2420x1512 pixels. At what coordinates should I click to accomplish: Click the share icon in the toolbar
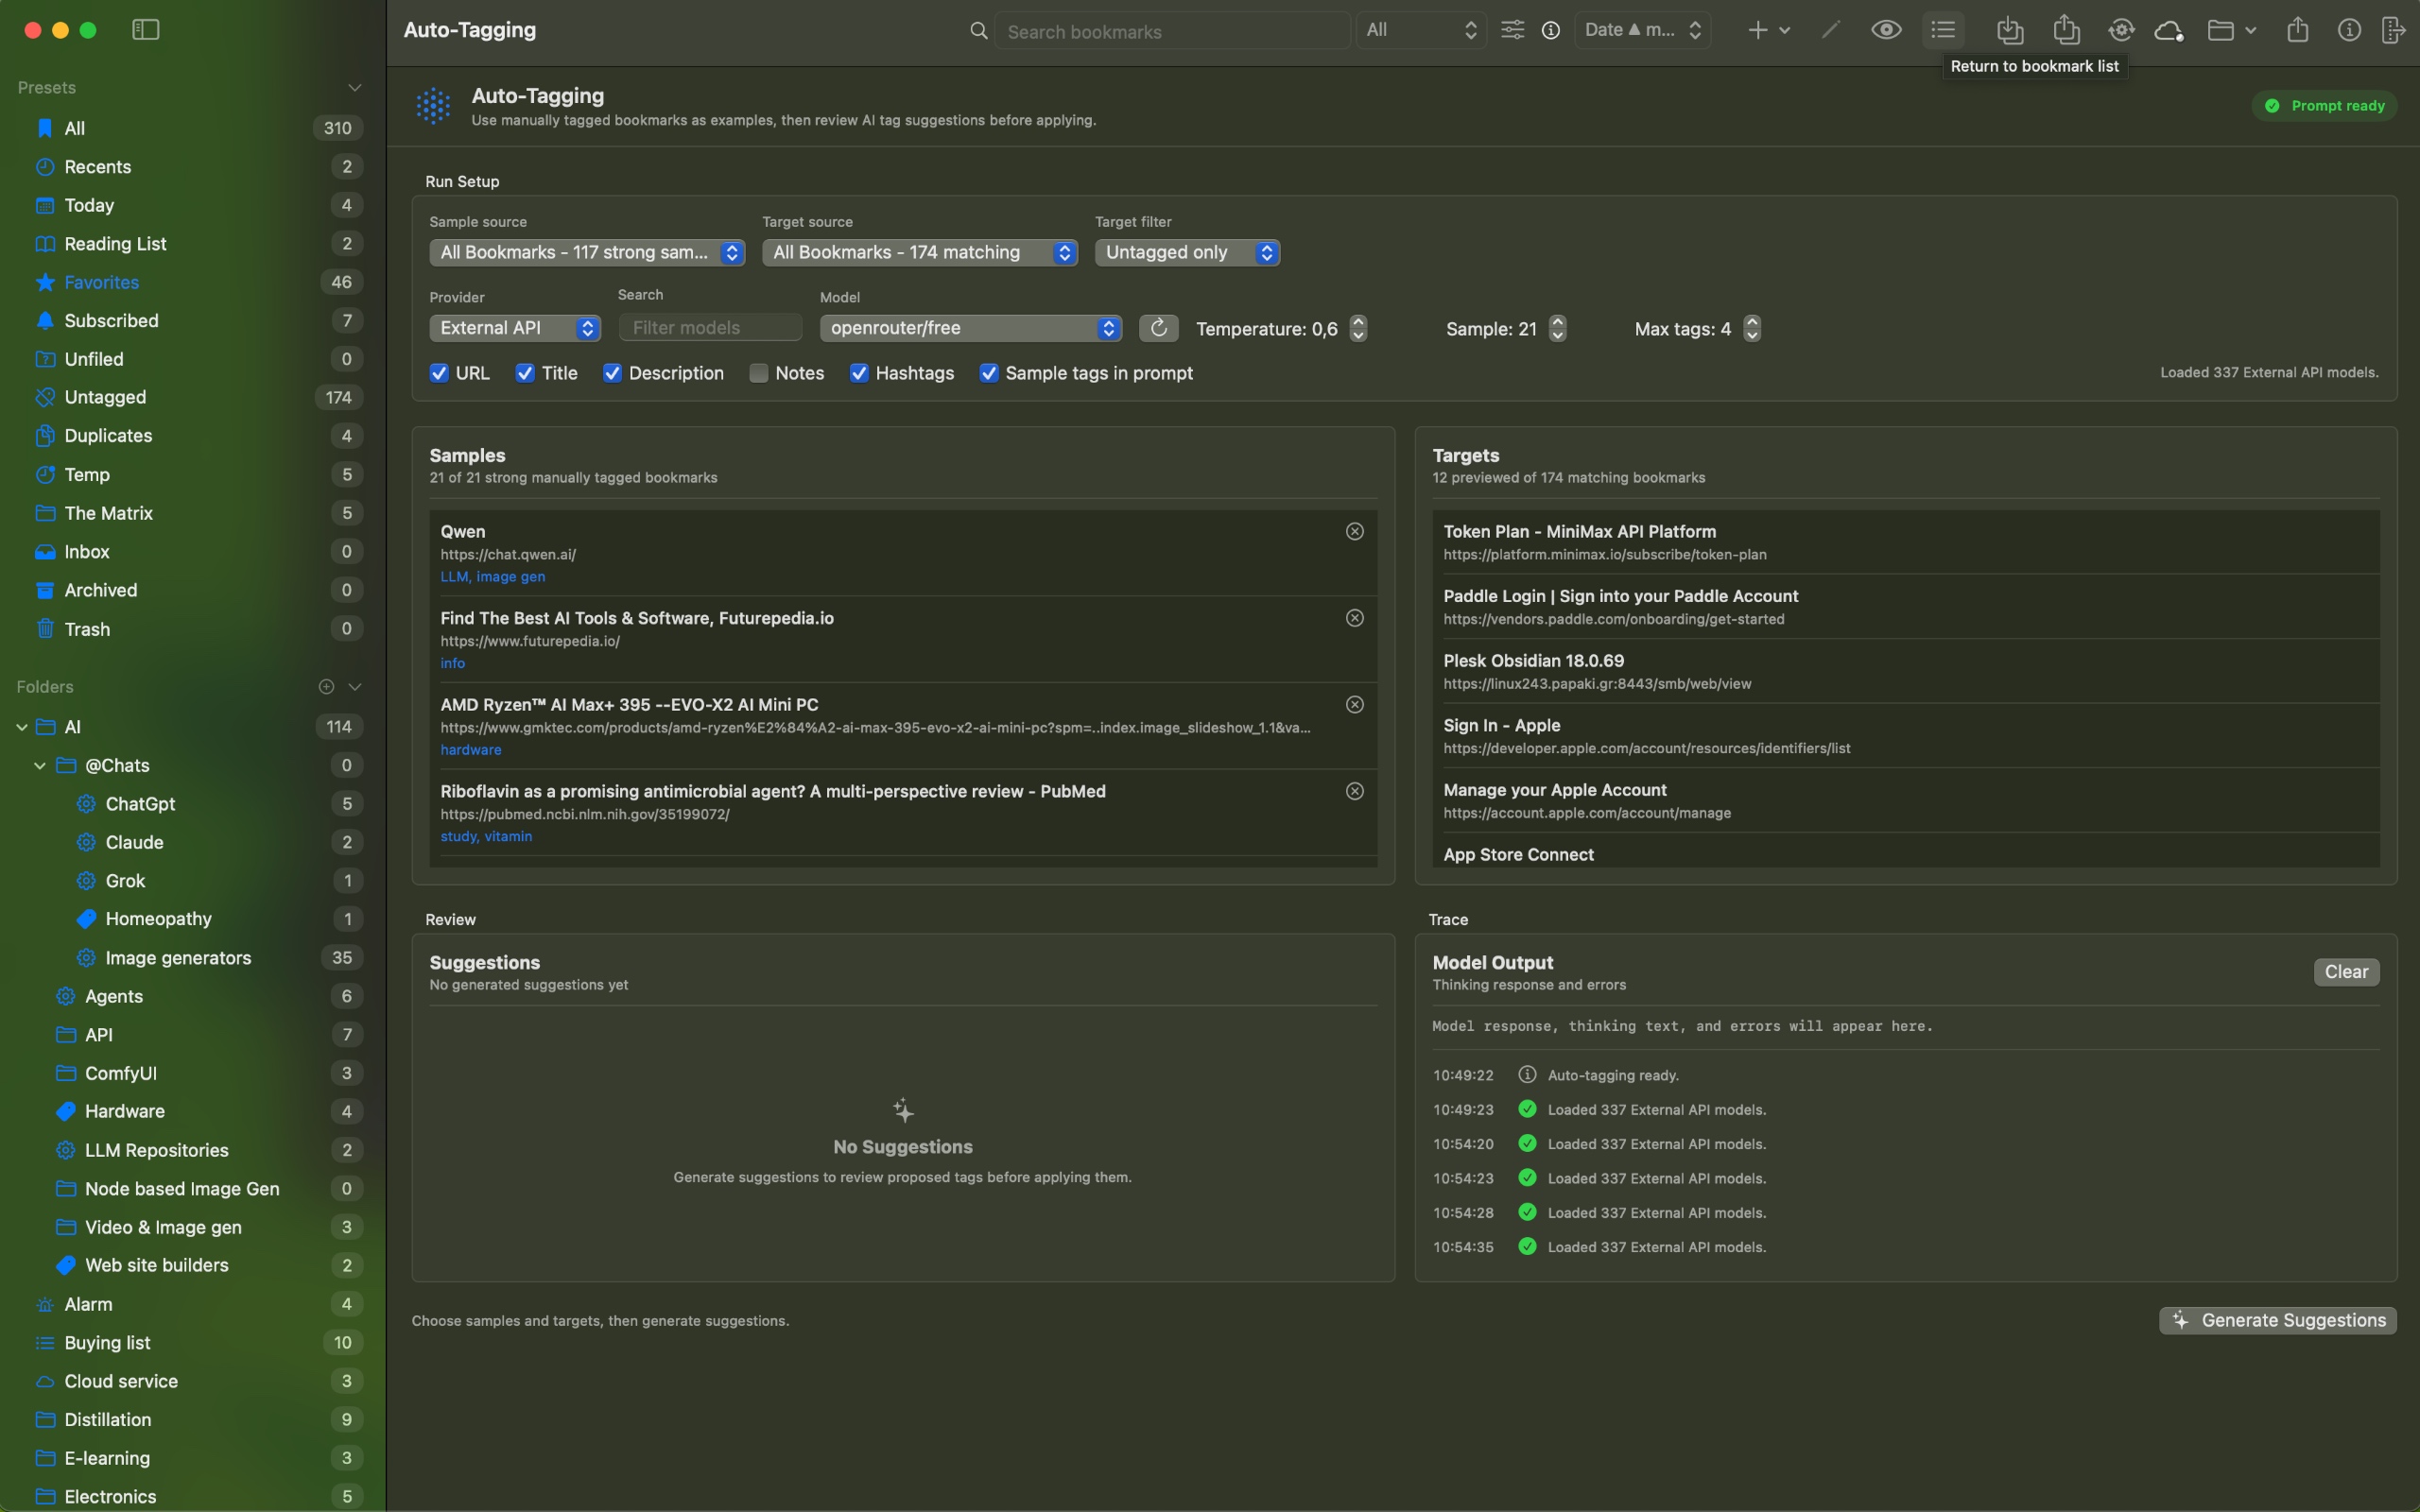(2297, 30)
